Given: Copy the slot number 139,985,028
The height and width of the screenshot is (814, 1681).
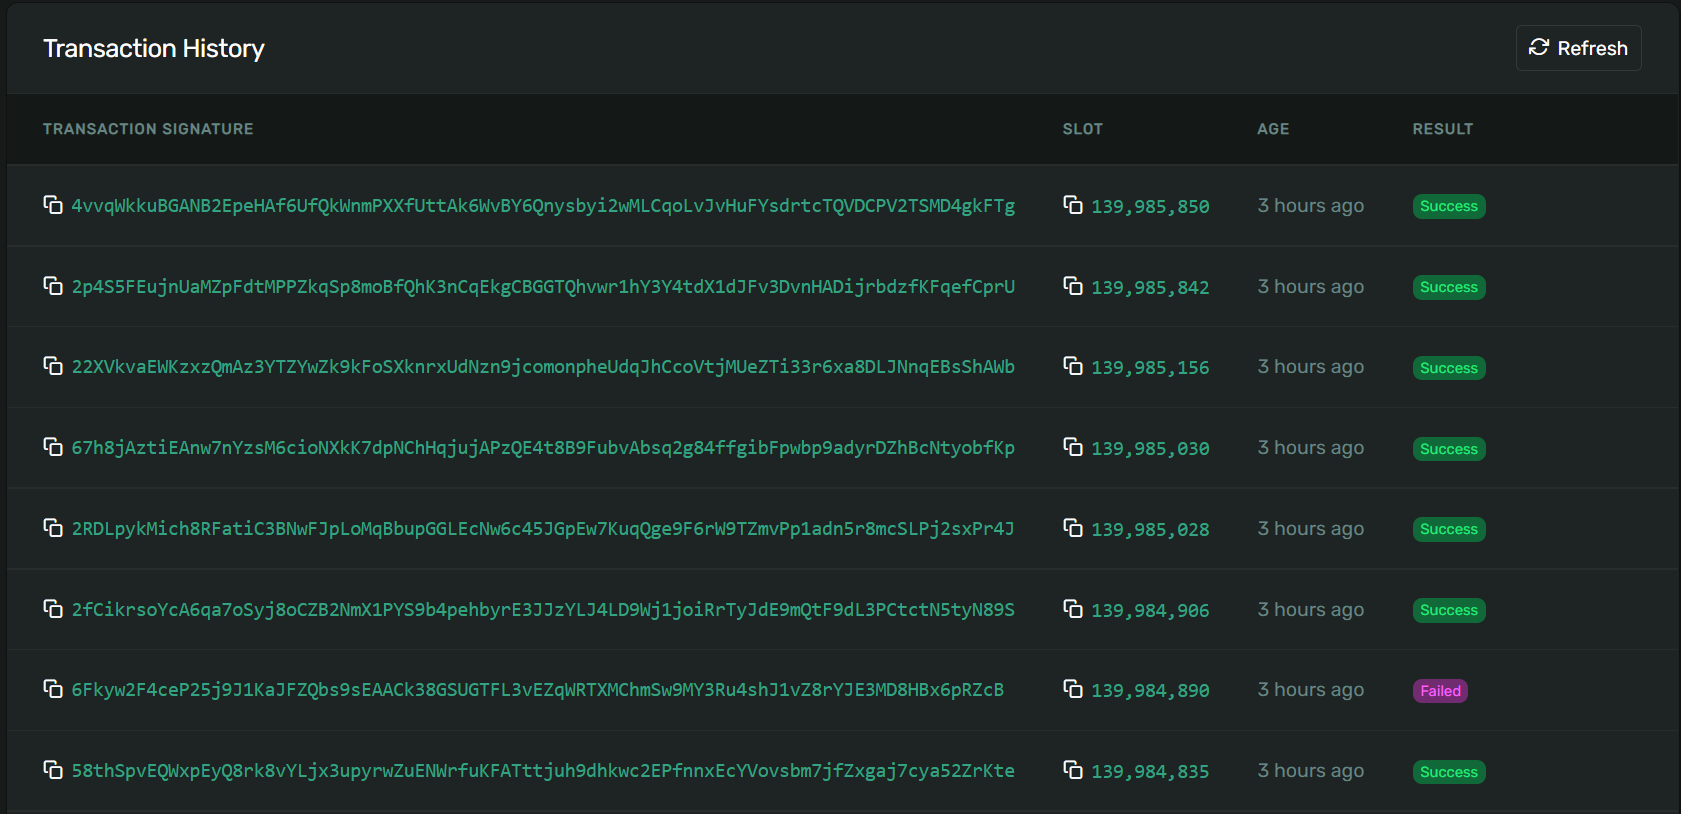Looking at the screenshot, I should [1073, 528].
